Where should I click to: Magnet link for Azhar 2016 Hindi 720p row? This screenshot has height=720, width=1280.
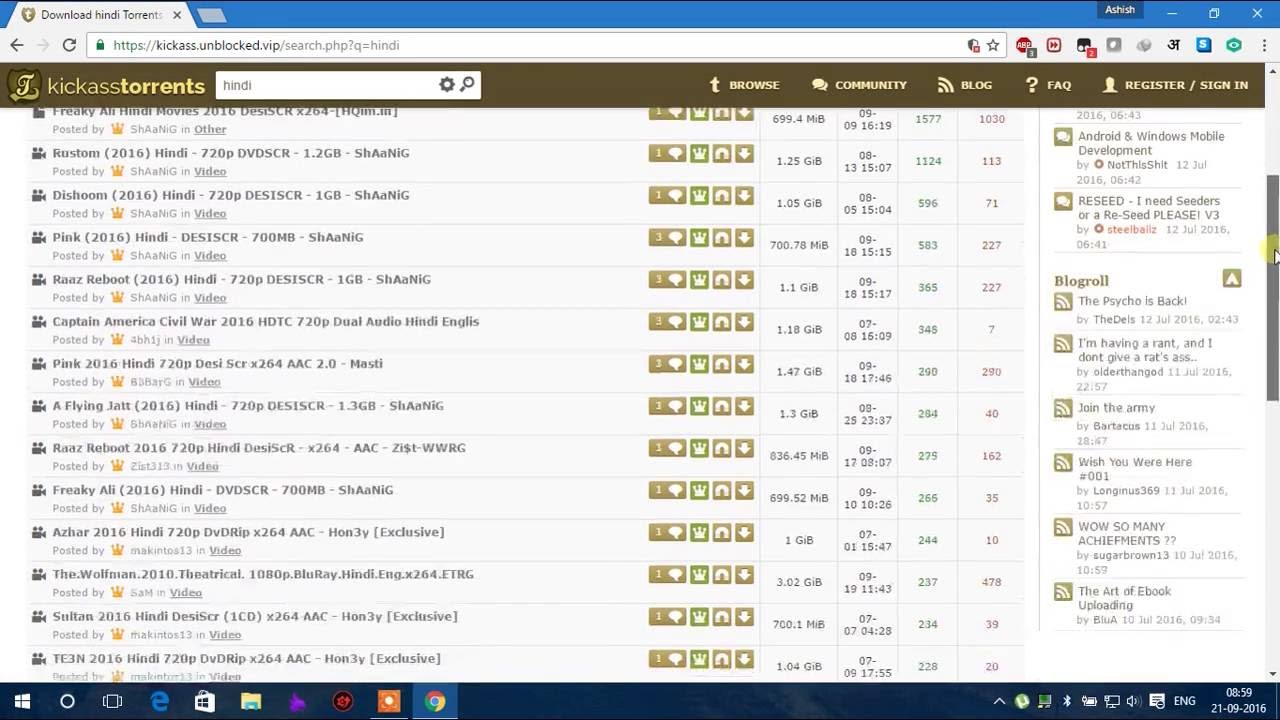click(x=721, y=532)
